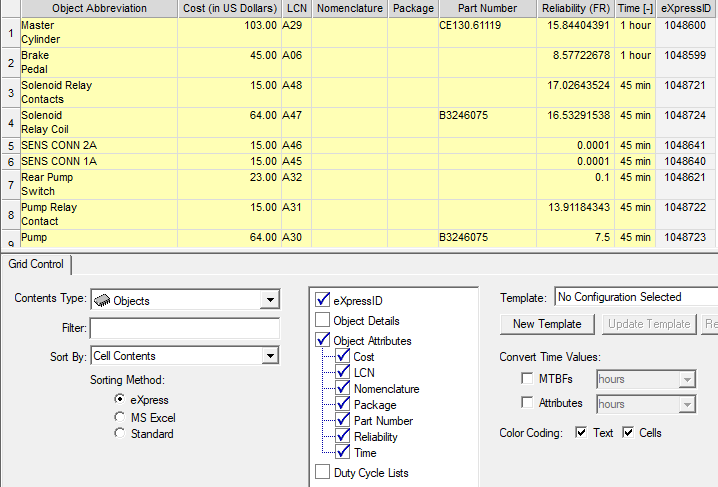Uncheck the eXpressID checkbox
This screenshot has width=718, height=487.
(322, 299)
